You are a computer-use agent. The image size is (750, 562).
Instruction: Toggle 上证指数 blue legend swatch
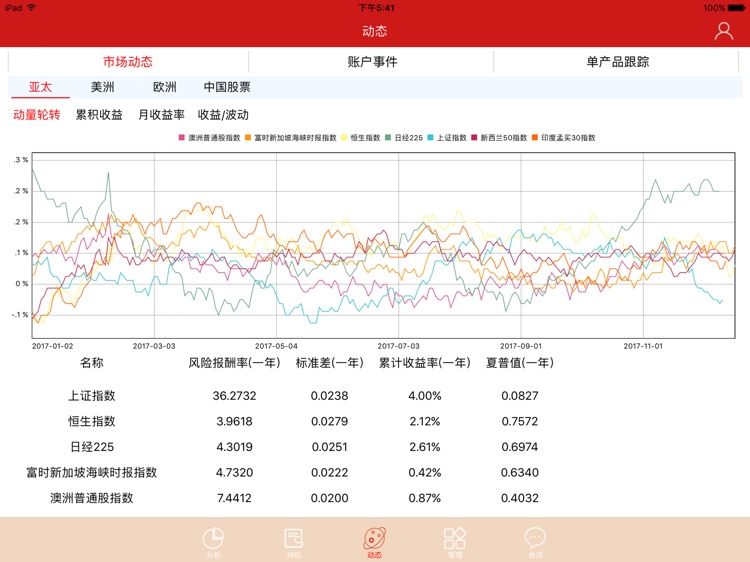click(430, 138)
